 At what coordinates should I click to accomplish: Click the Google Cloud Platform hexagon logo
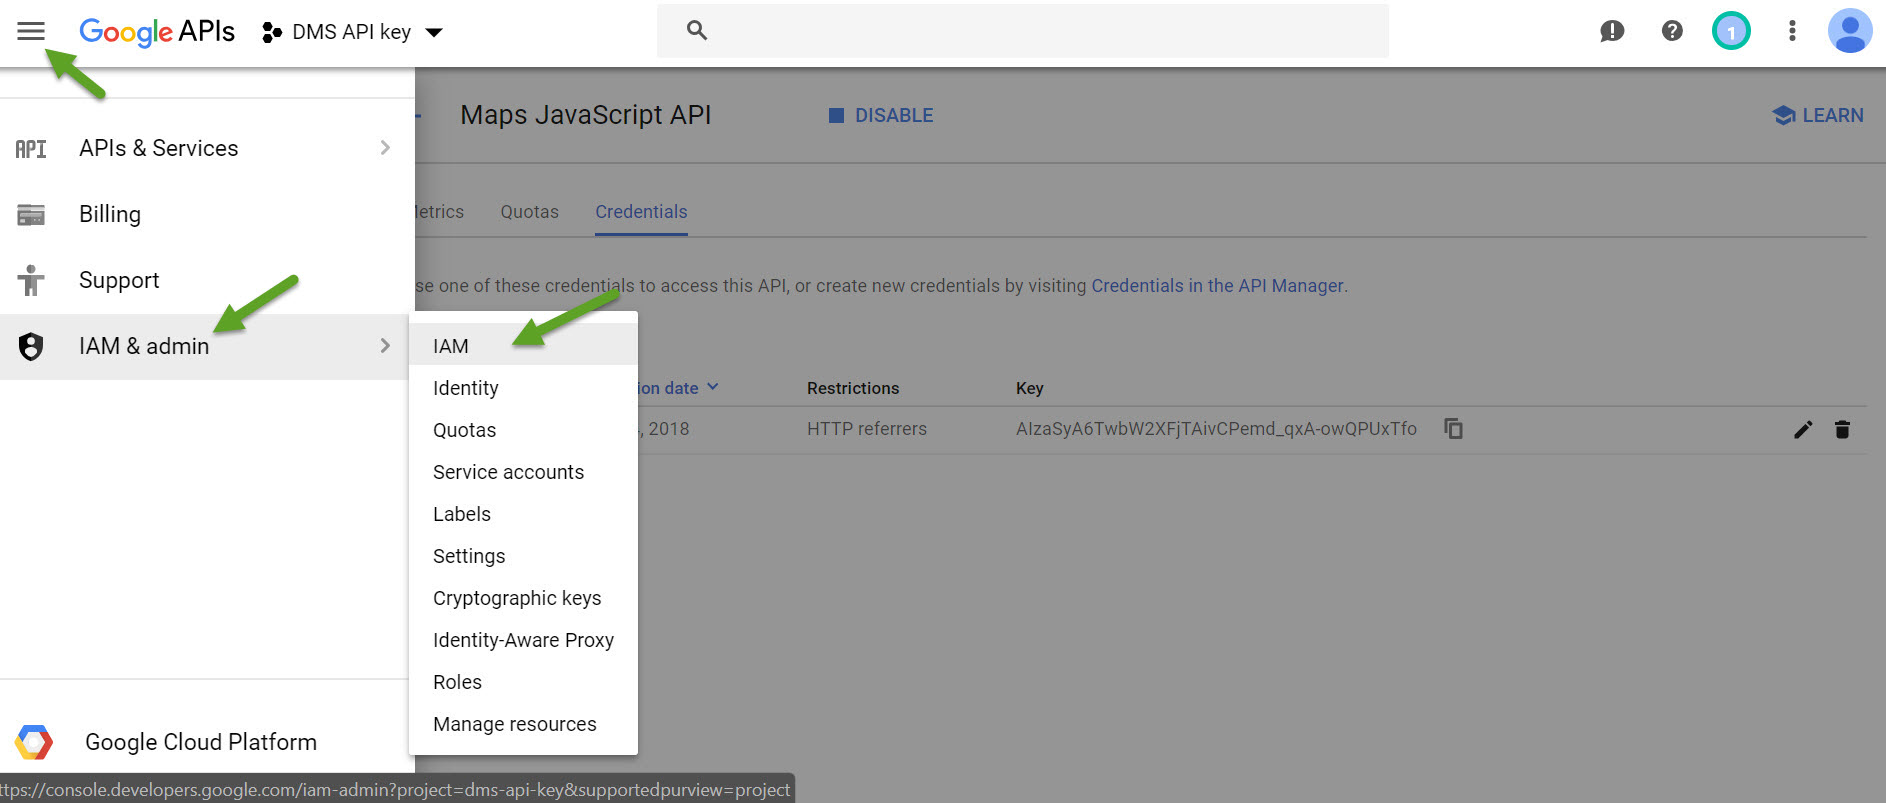[x=34, y=742]
